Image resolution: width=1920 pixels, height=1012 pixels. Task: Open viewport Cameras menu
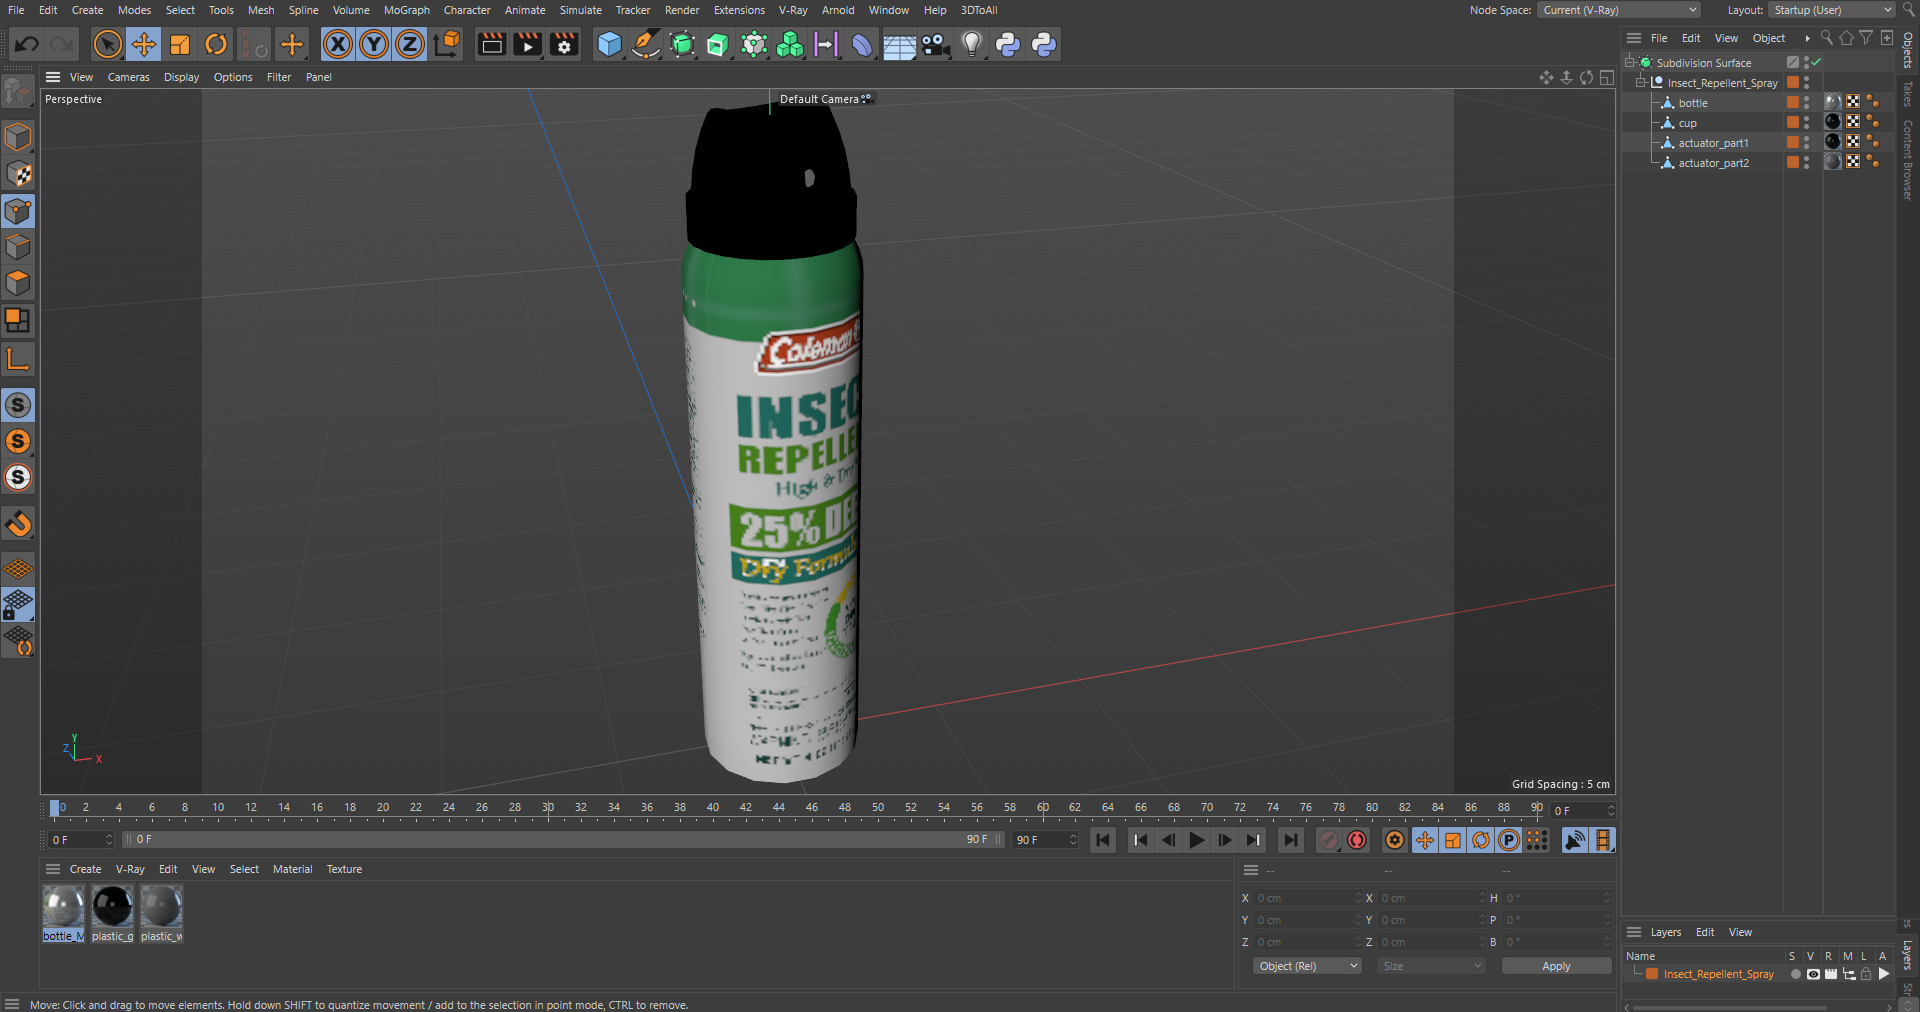coord(128,77)
